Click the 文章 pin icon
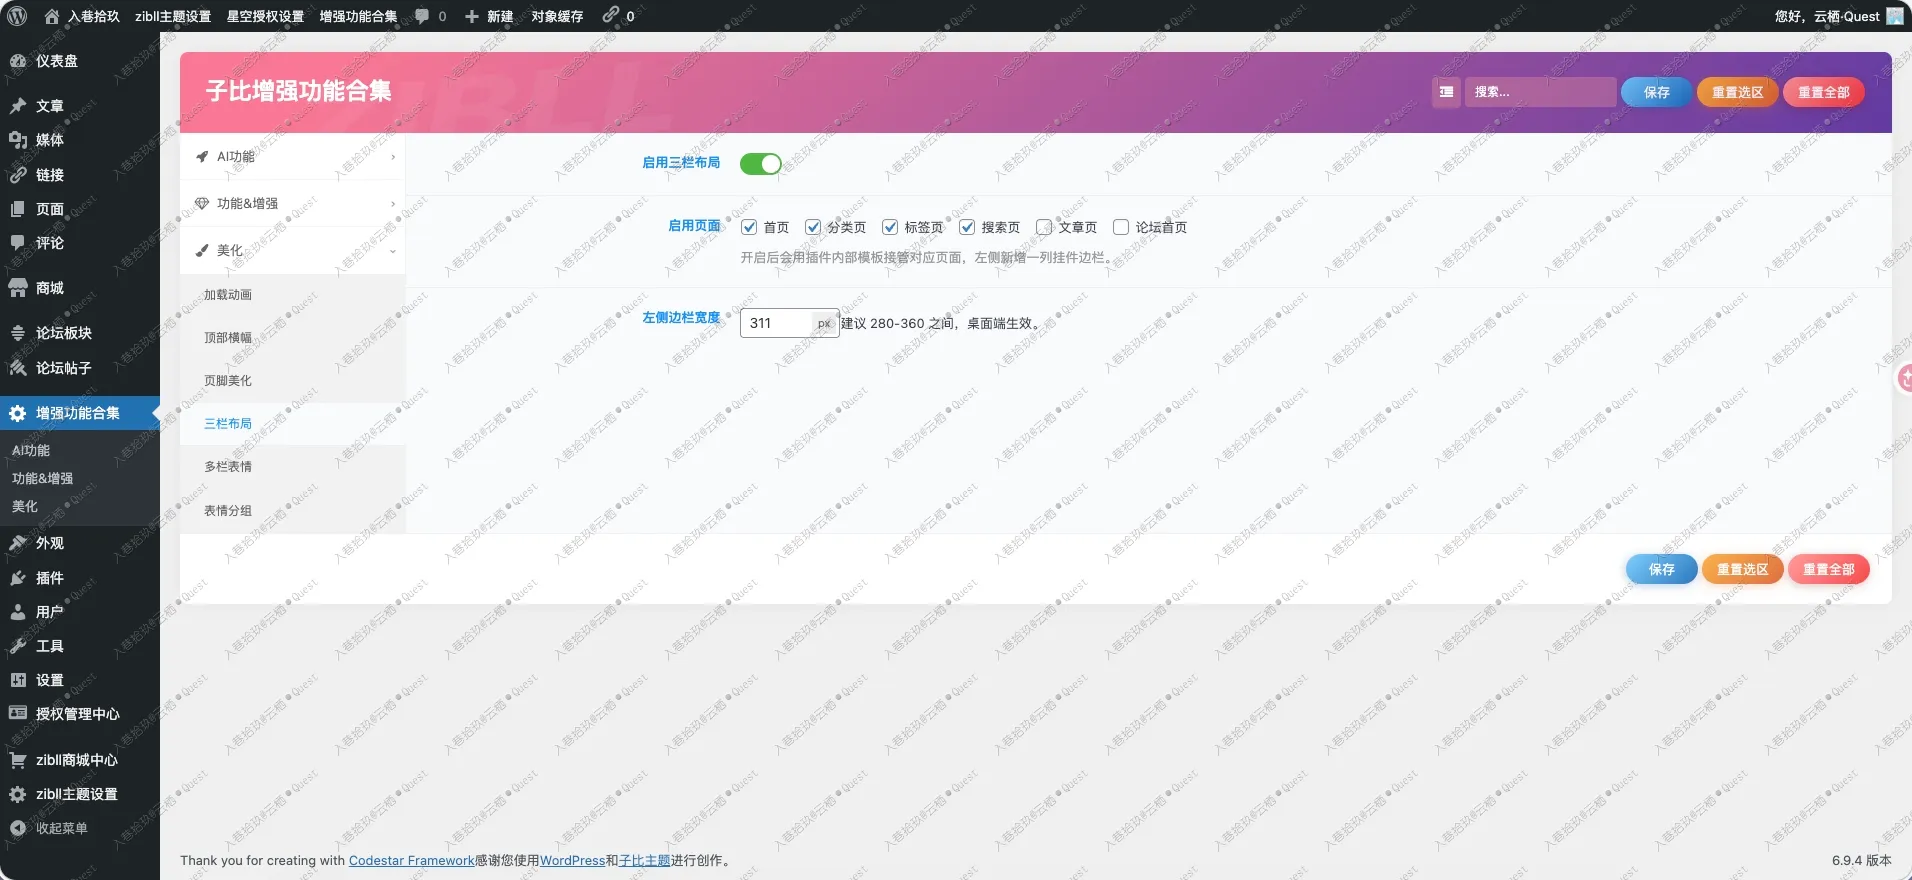1912x880 pixels. click(18, 106)
